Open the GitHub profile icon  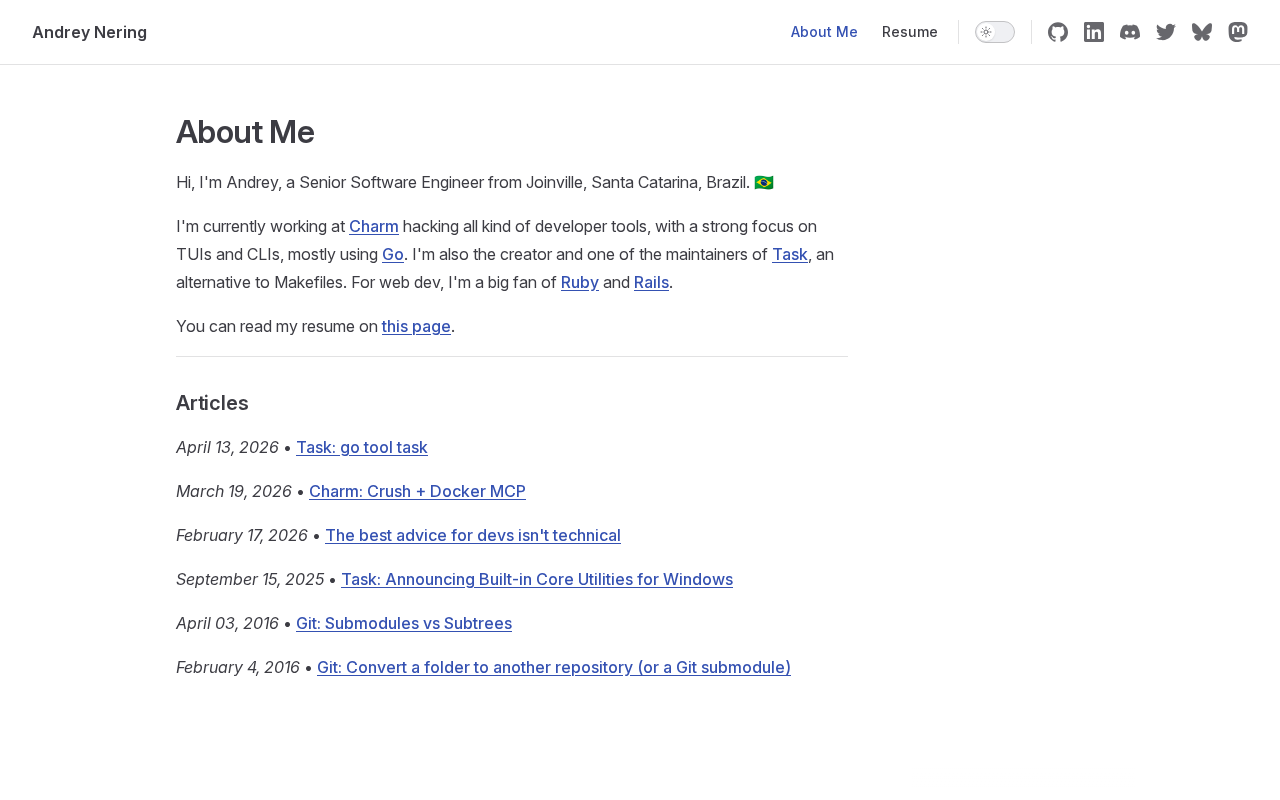1058,32
